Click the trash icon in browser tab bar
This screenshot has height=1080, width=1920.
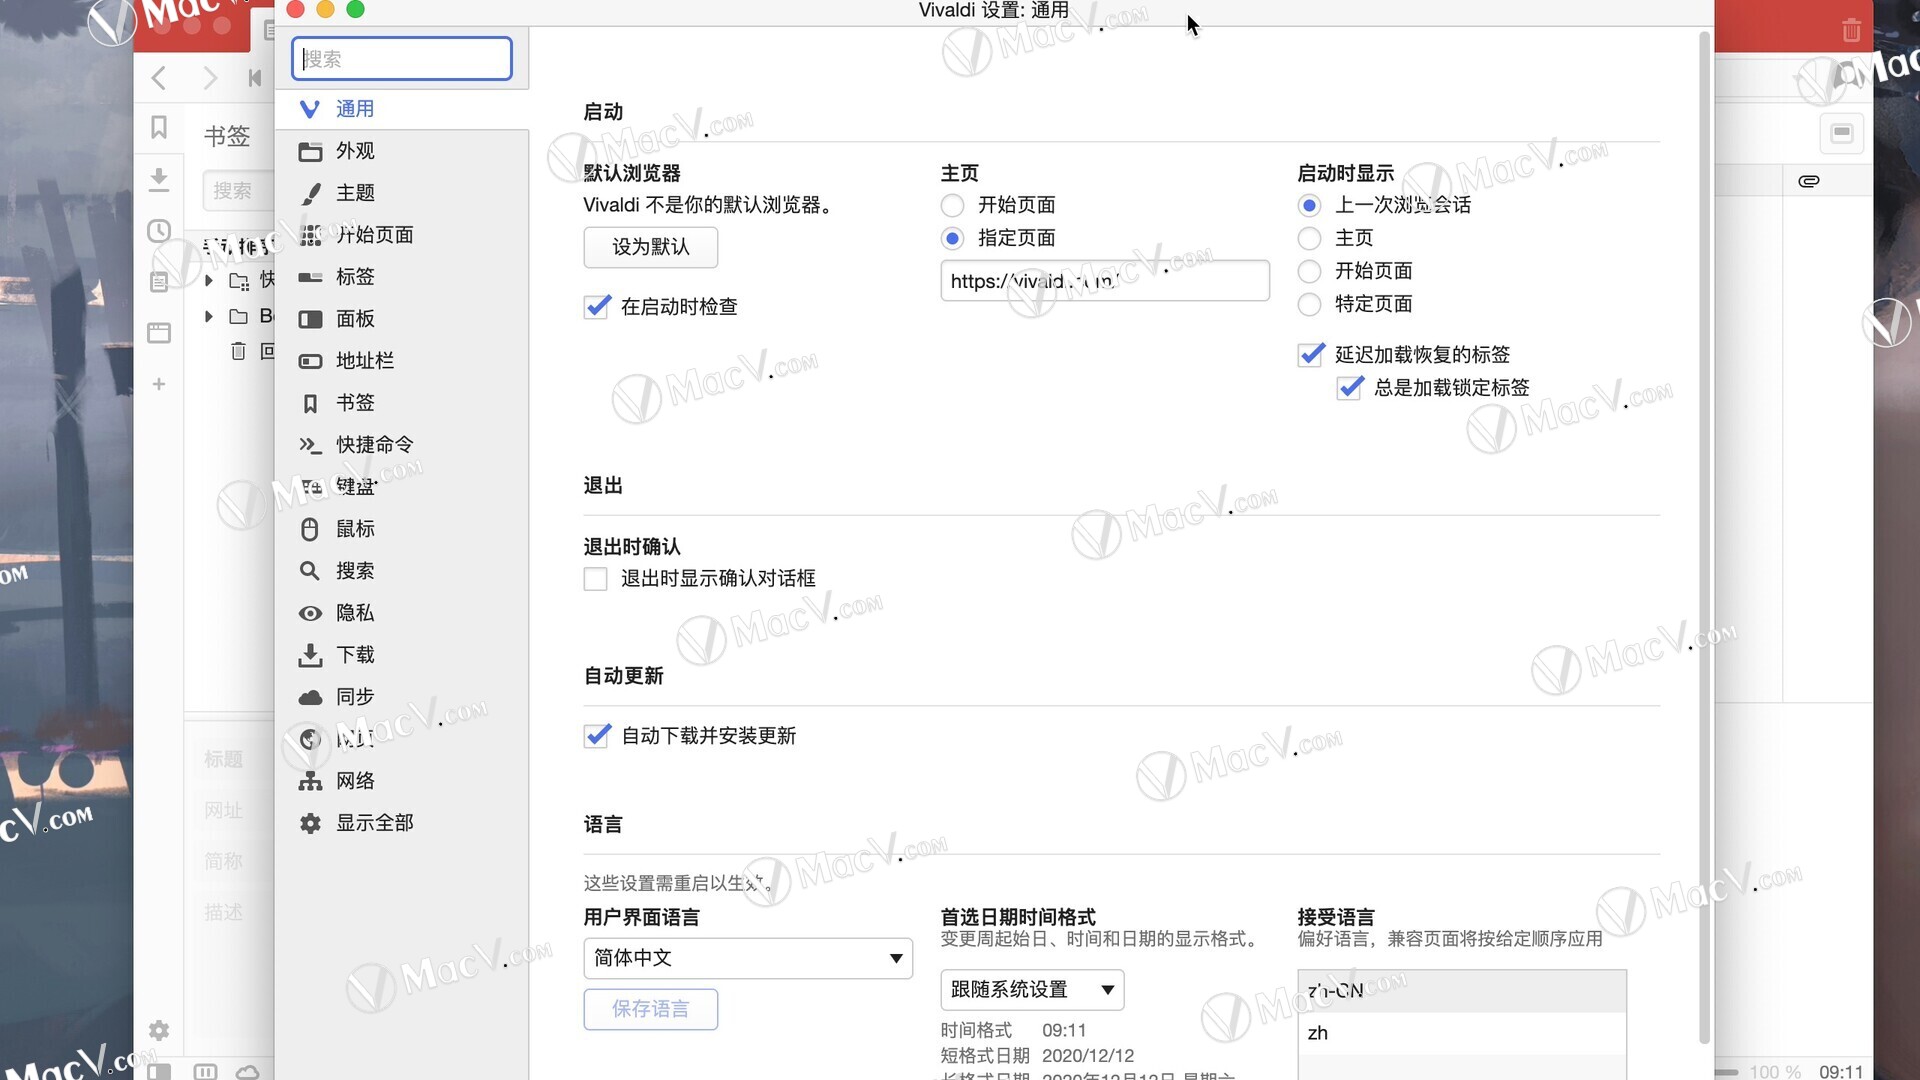tap(1851, 30)
